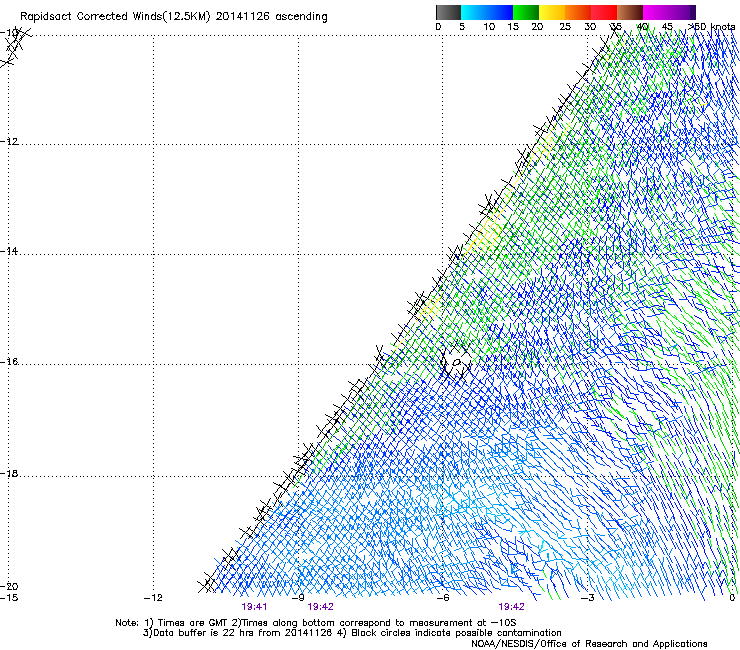Click the '-3' longitude axis label
The image size is (740, 650).
[588, 598]
